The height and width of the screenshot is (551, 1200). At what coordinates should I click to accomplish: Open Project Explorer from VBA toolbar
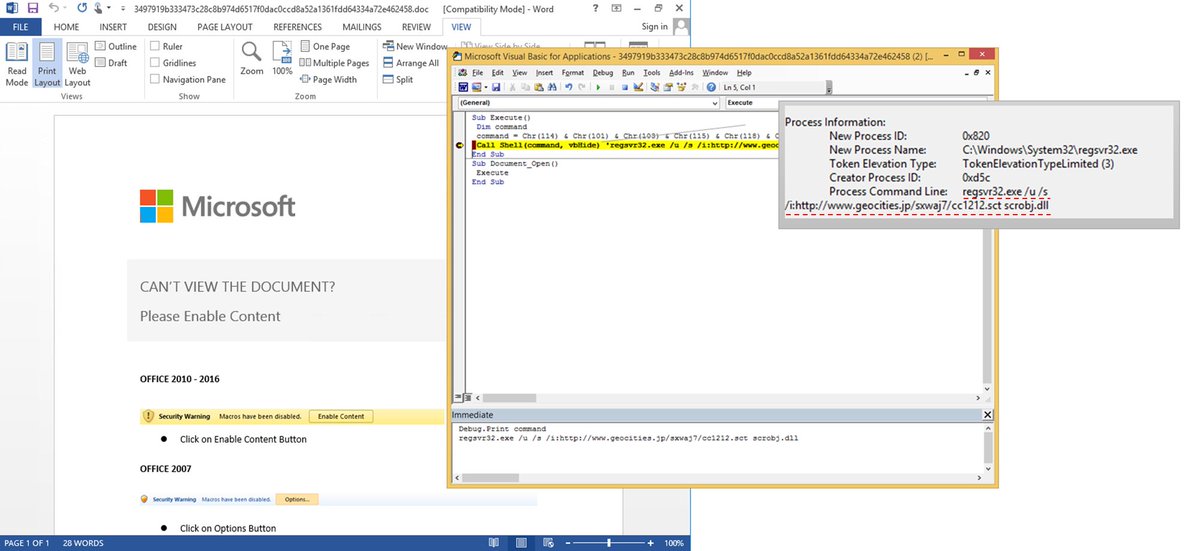tap(655, 87)
